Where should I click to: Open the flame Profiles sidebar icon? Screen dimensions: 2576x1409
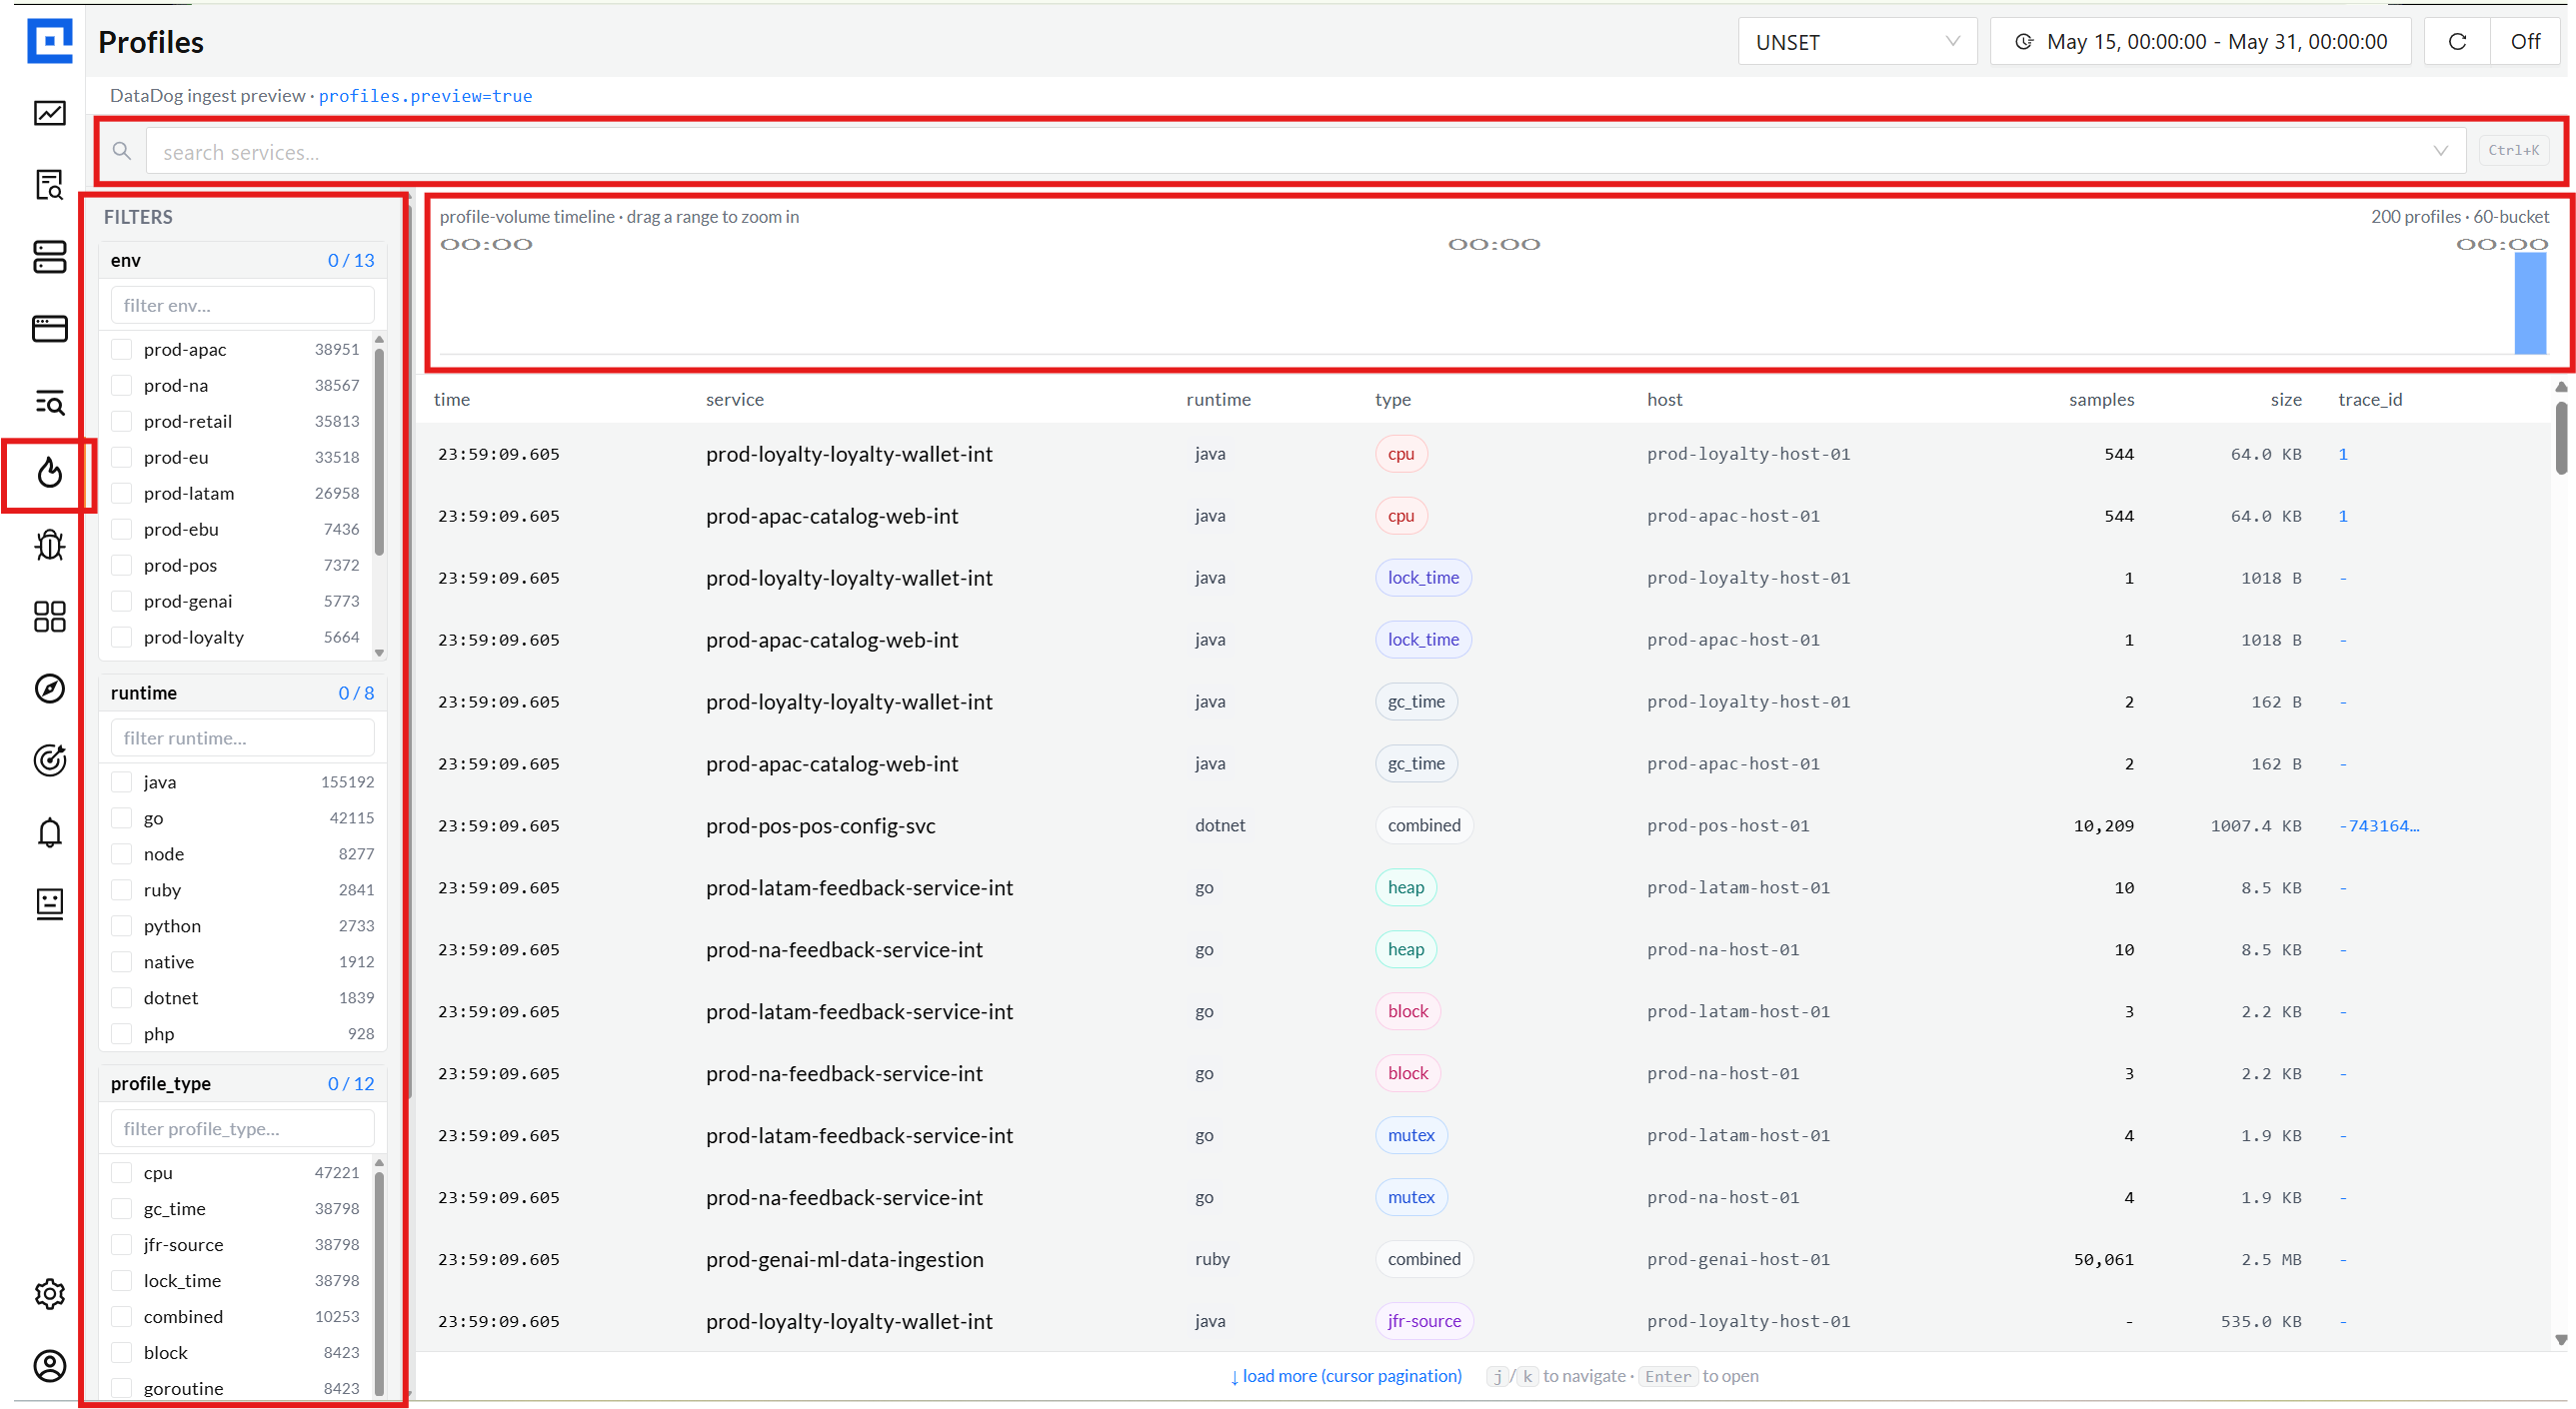pos(49,473)
